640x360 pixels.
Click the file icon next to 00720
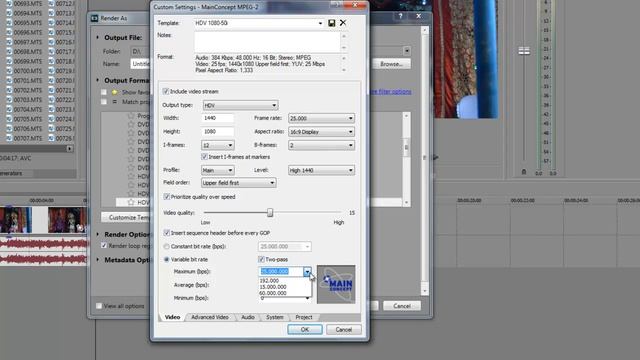(51, 80)
